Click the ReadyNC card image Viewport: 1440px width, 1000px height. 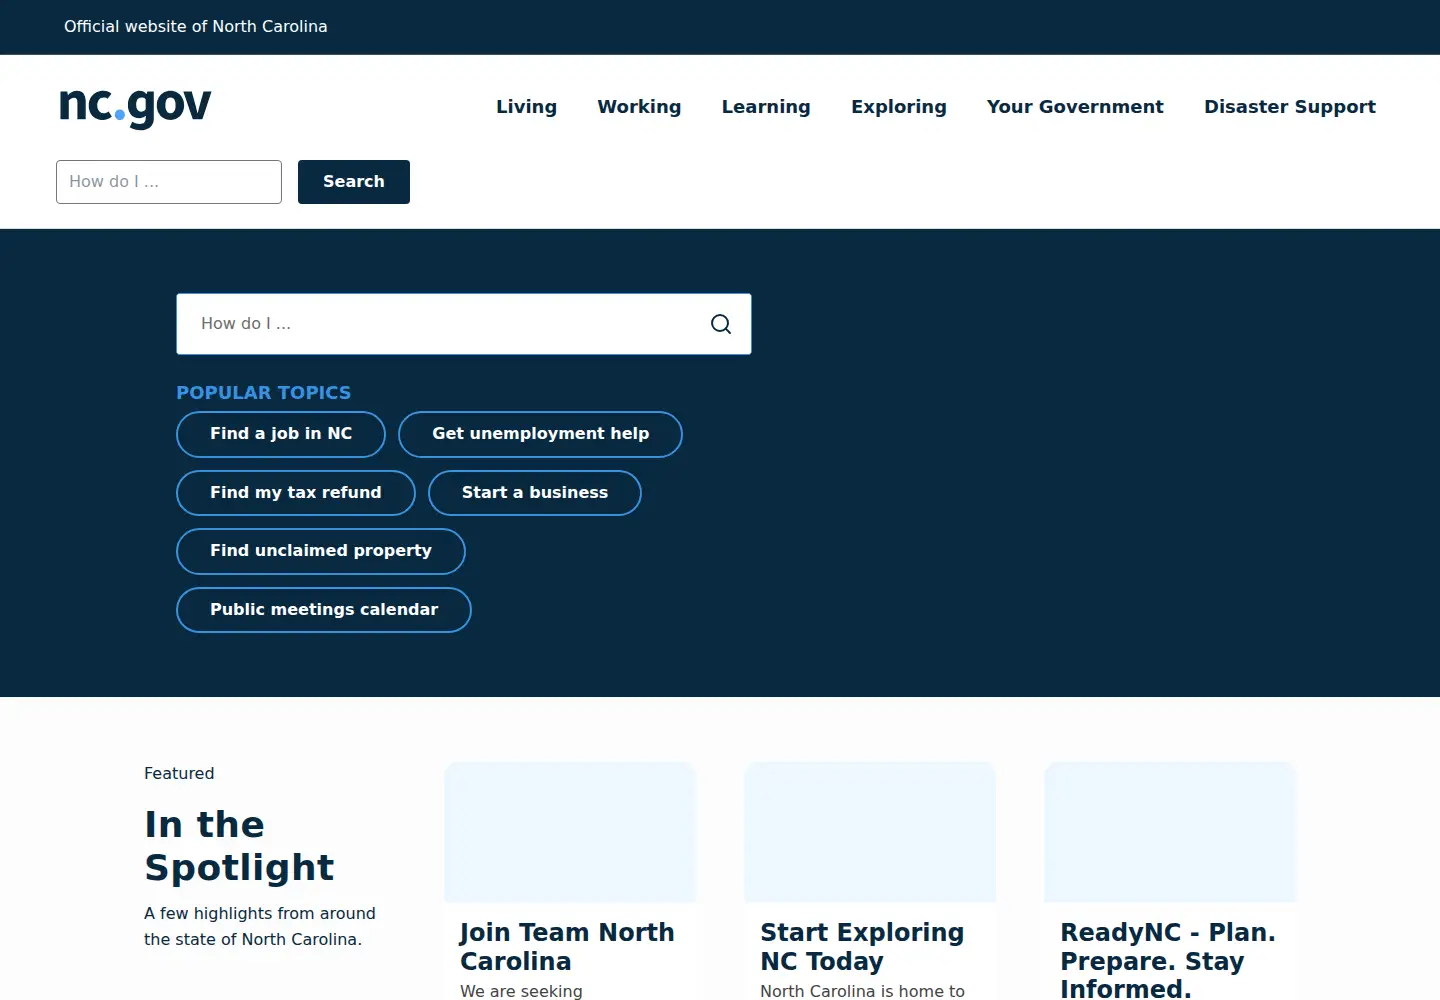pos(1170,832)
